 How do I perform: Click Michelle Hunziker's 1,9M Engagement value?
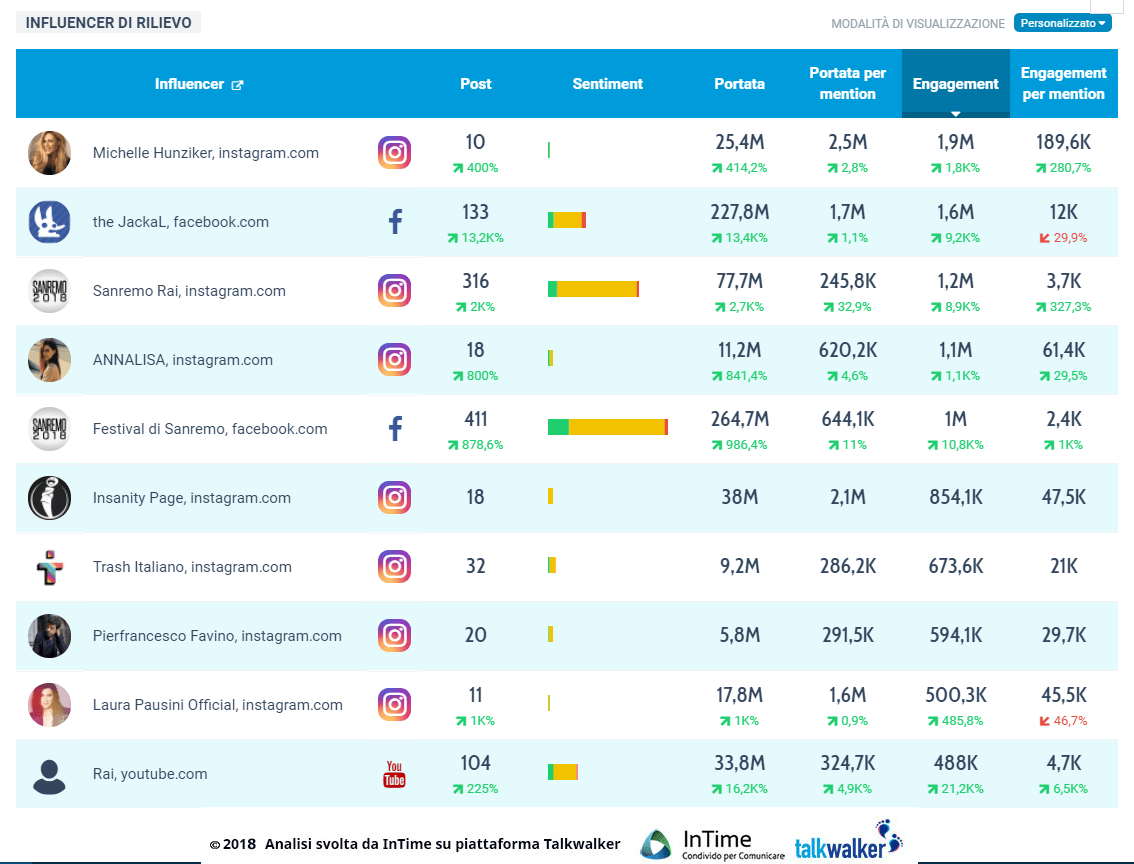click(x=955, y=142)
